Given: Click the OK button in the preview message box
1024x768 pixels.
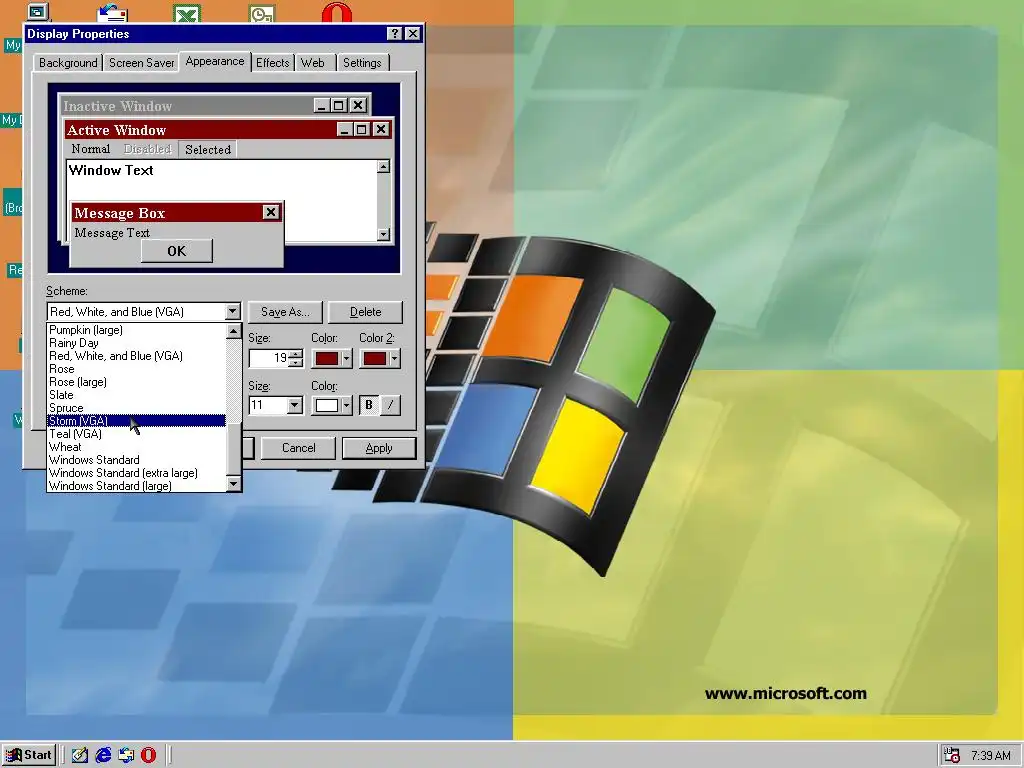Looking at the screenshot, I should 176,251.
